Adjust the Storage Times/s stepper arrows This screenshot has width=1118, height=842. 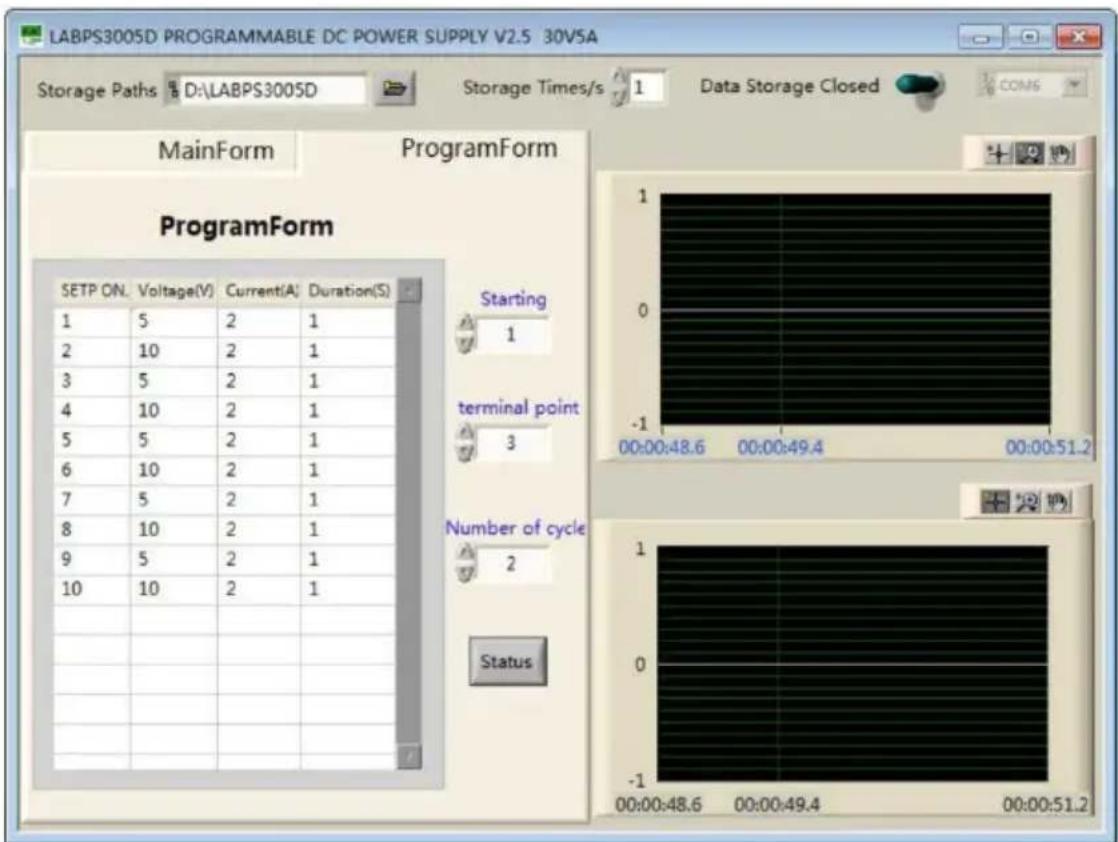620,88
